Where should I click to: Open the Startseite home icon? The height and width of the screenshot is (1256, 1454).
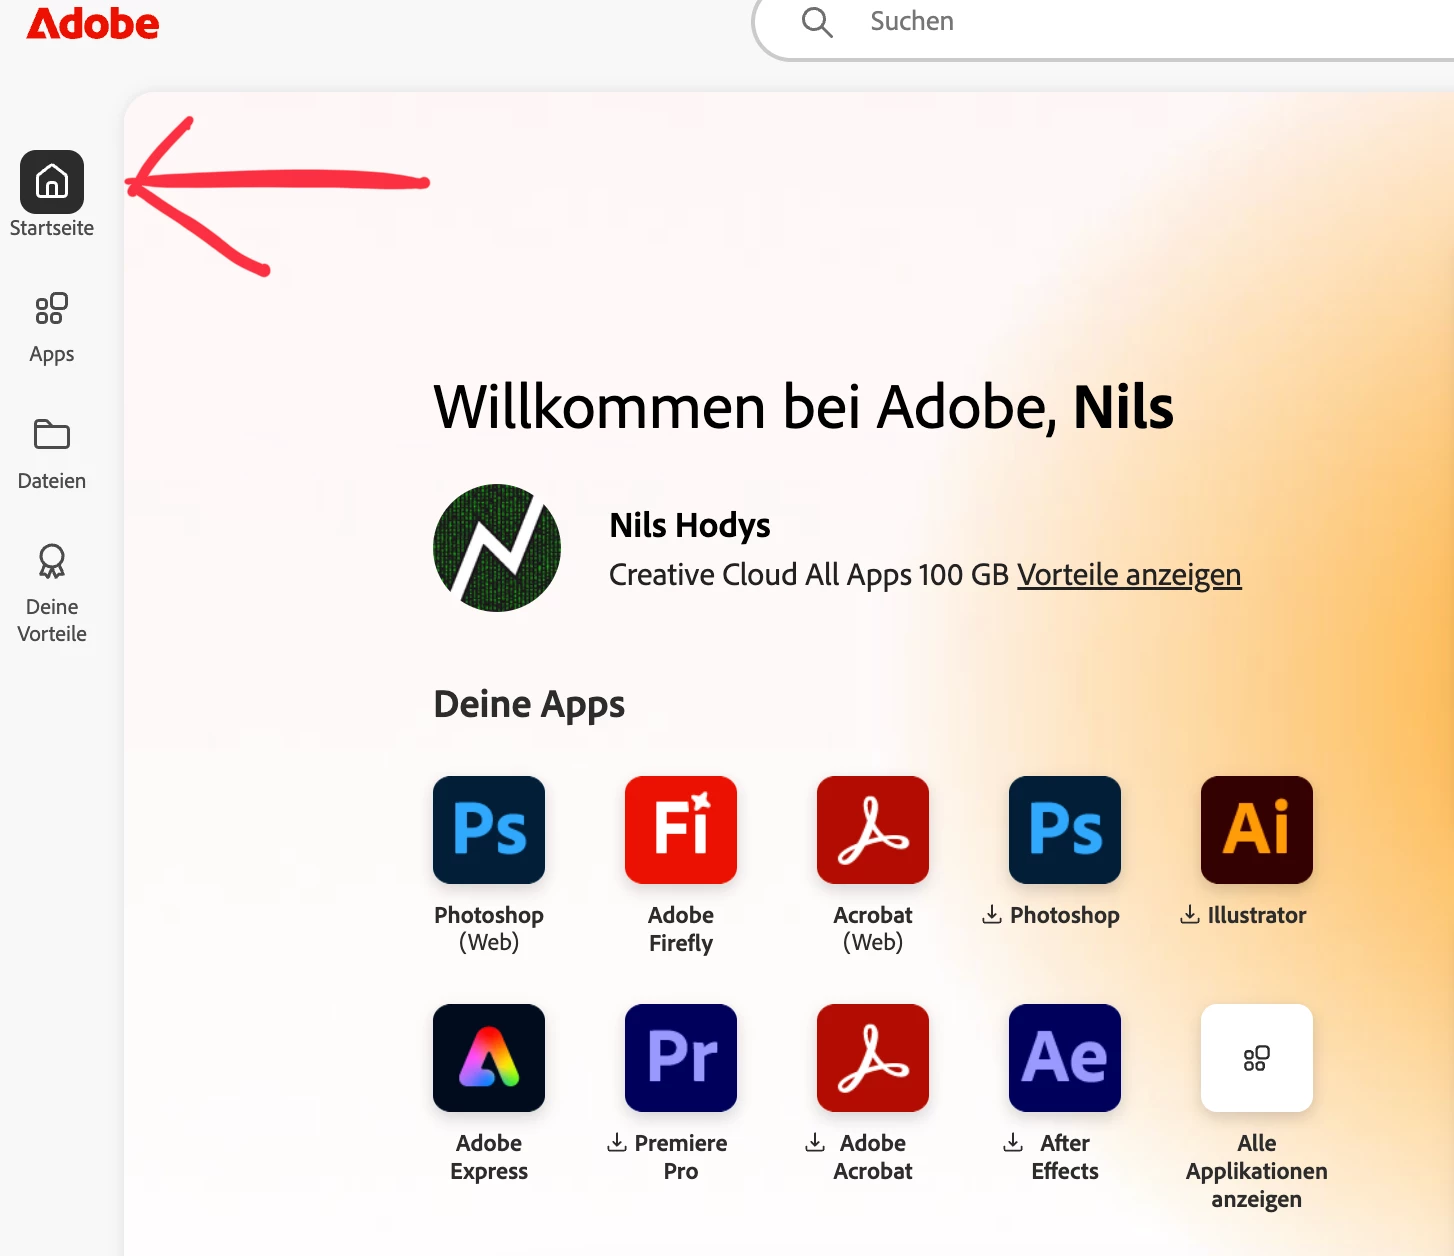[52, 182]
